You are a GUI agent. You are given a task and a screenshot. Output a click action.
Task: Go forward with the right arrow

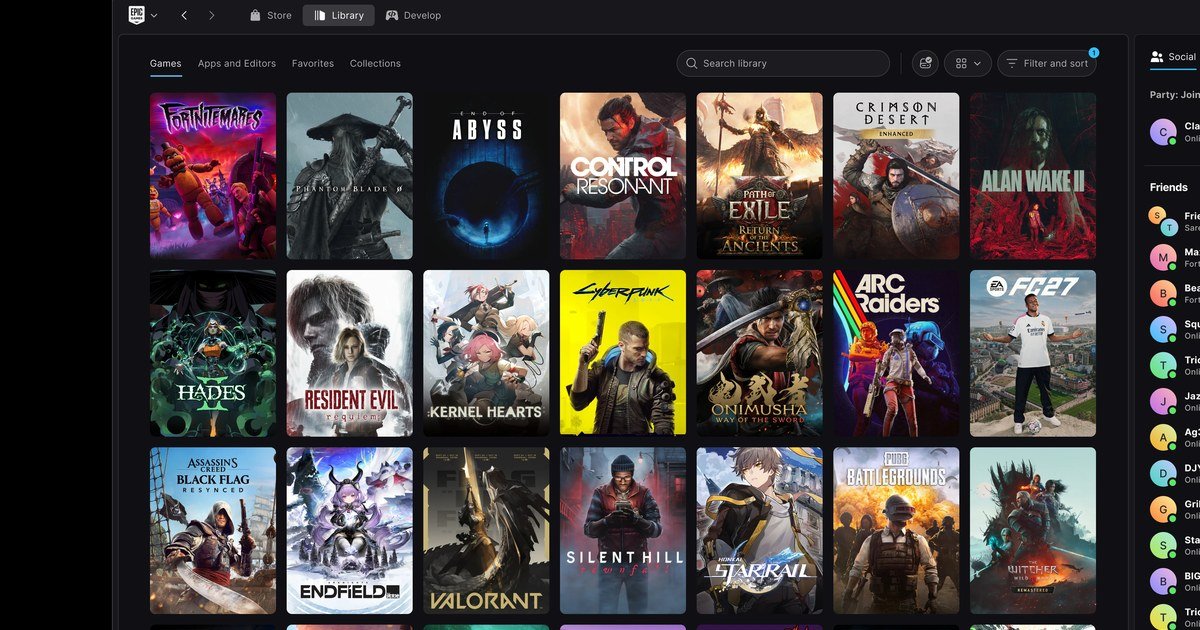(211, 15)
